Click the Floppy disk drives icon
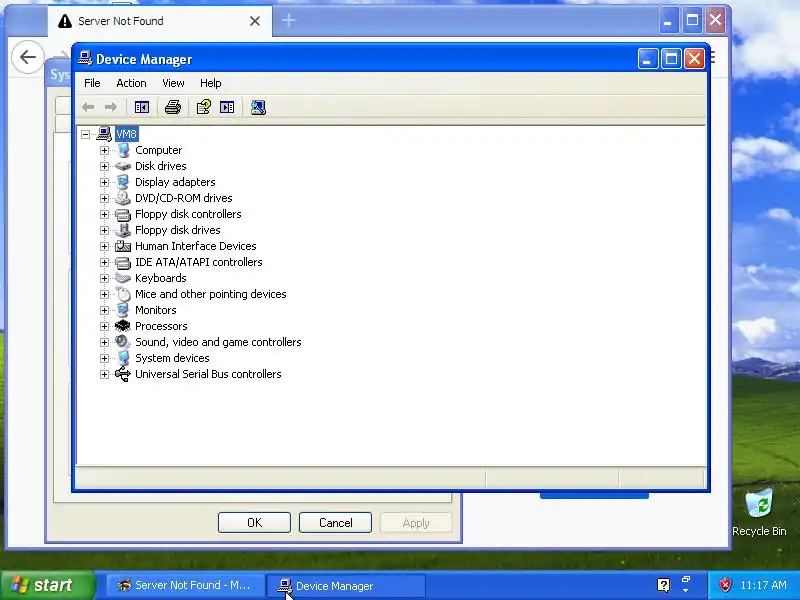This screenshot has width=800, height=600. (x=123, y=230)
